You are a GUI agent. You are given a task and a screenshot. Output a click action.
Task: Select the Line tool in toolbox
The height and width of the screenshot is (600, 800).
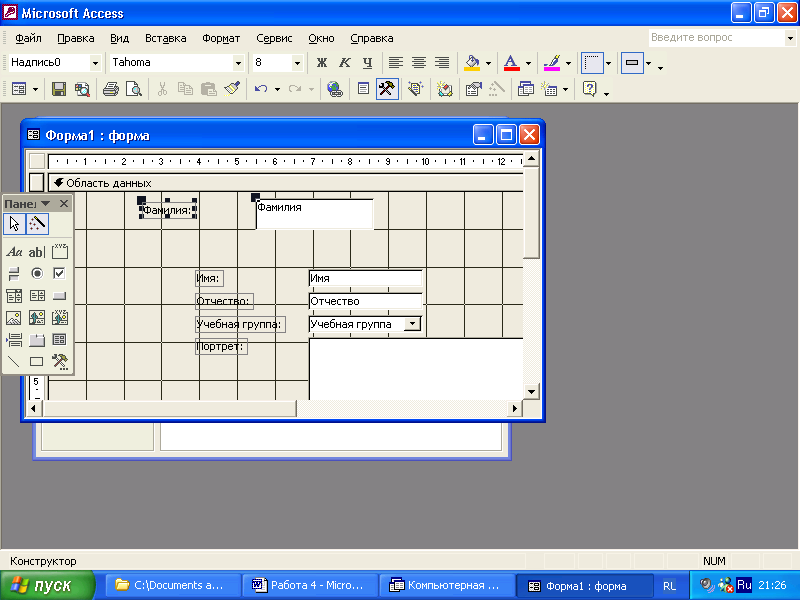14,362
